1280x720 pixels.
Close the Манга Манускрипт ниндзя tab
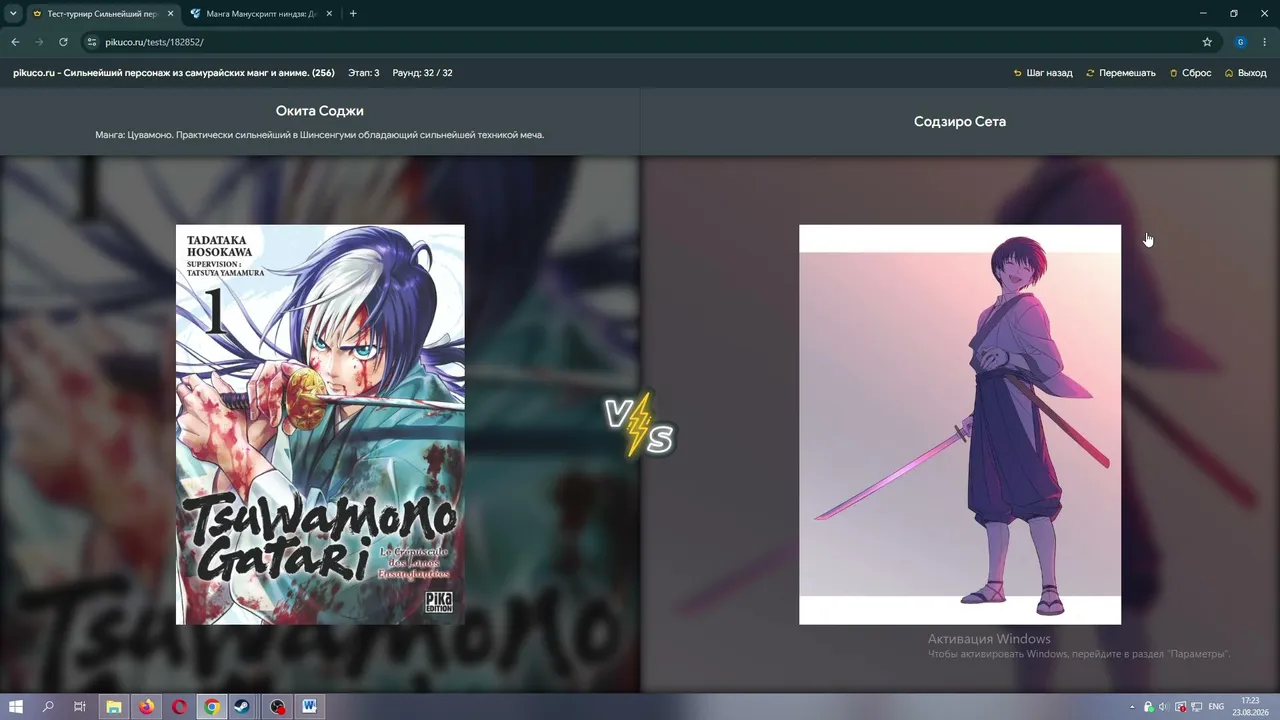pyautogui.click(x=329, y=14)
